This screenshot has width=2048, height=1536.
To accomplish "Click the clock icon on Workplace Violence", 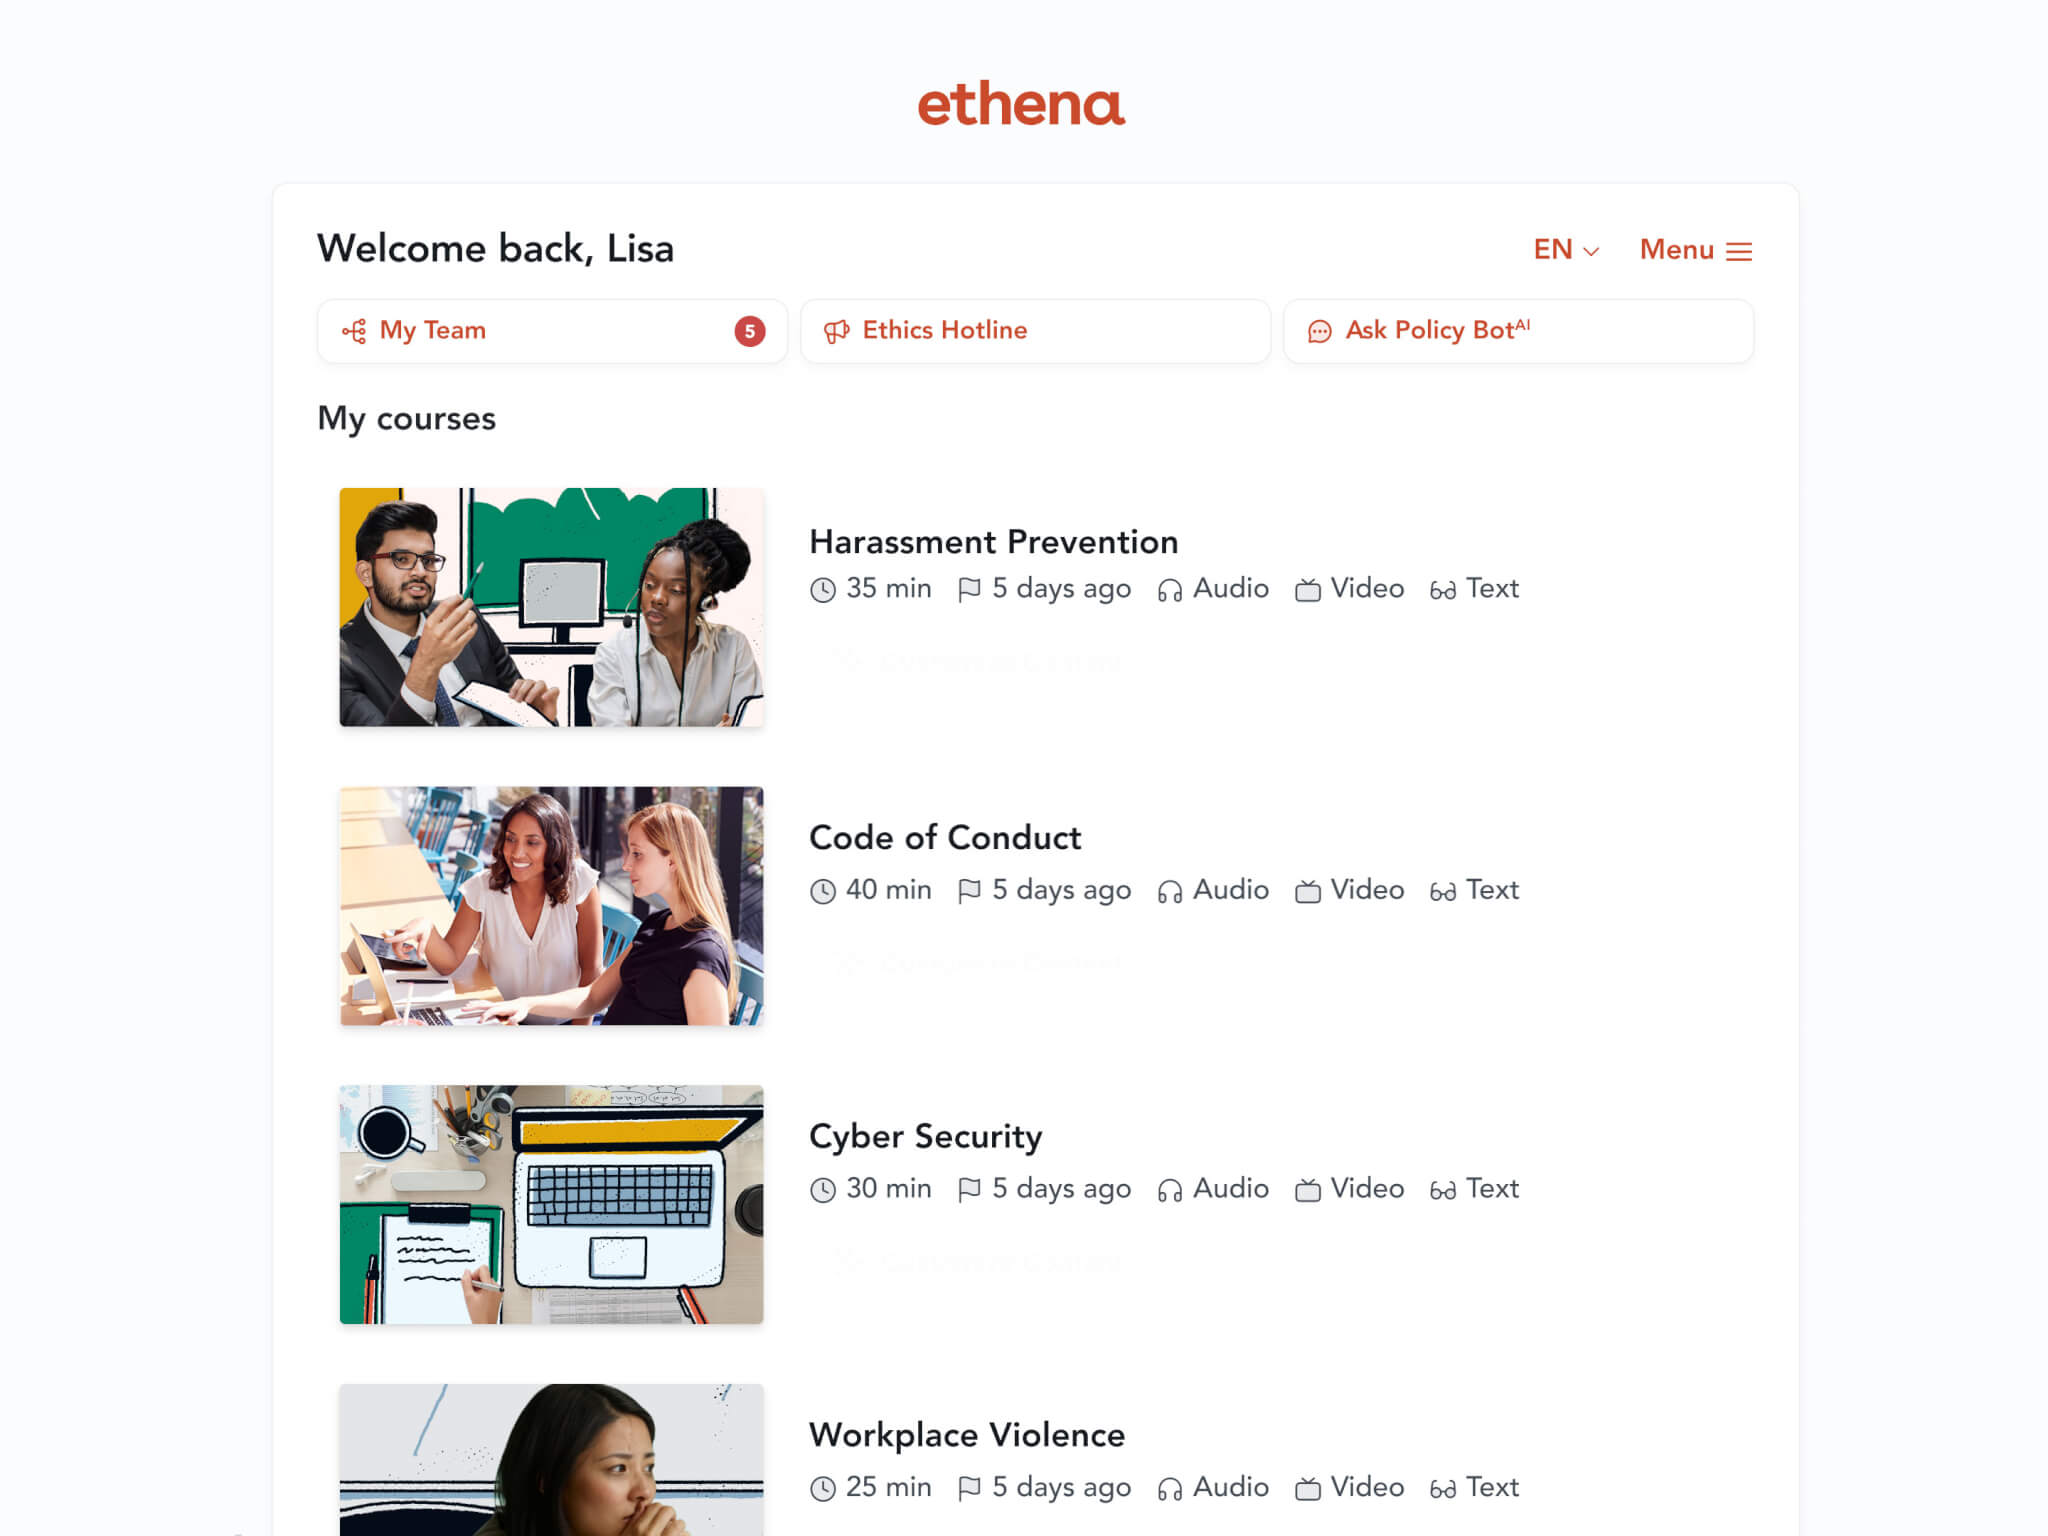I will click(822, 1488).
